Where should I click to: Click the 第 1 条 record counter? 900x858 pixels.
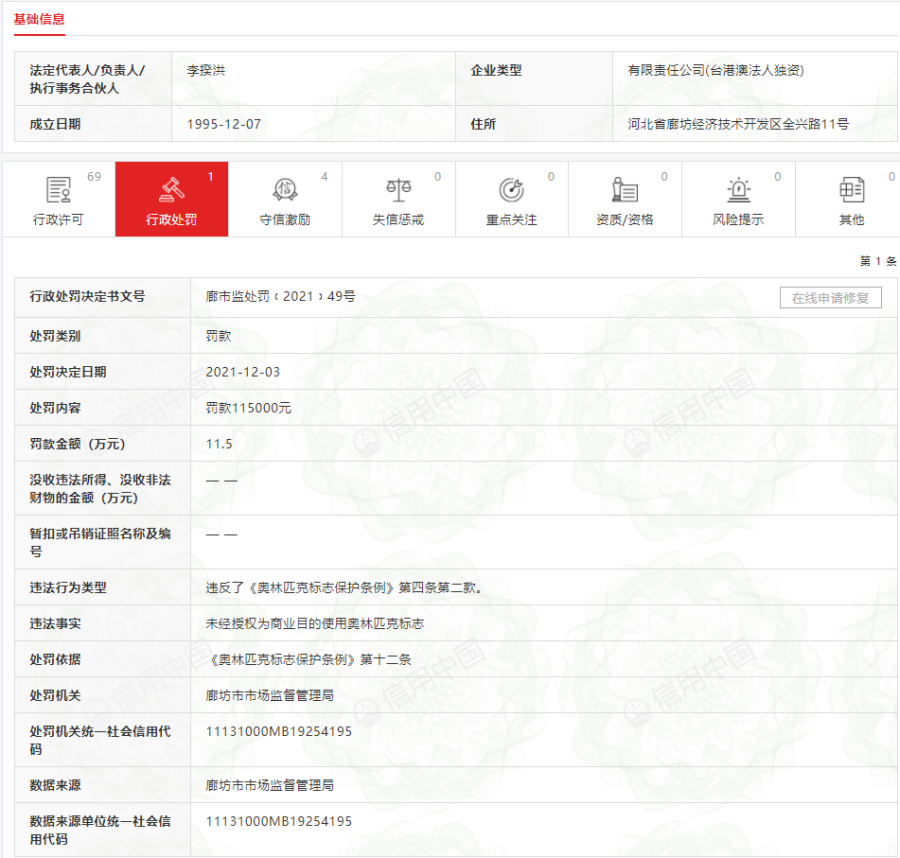878,261
